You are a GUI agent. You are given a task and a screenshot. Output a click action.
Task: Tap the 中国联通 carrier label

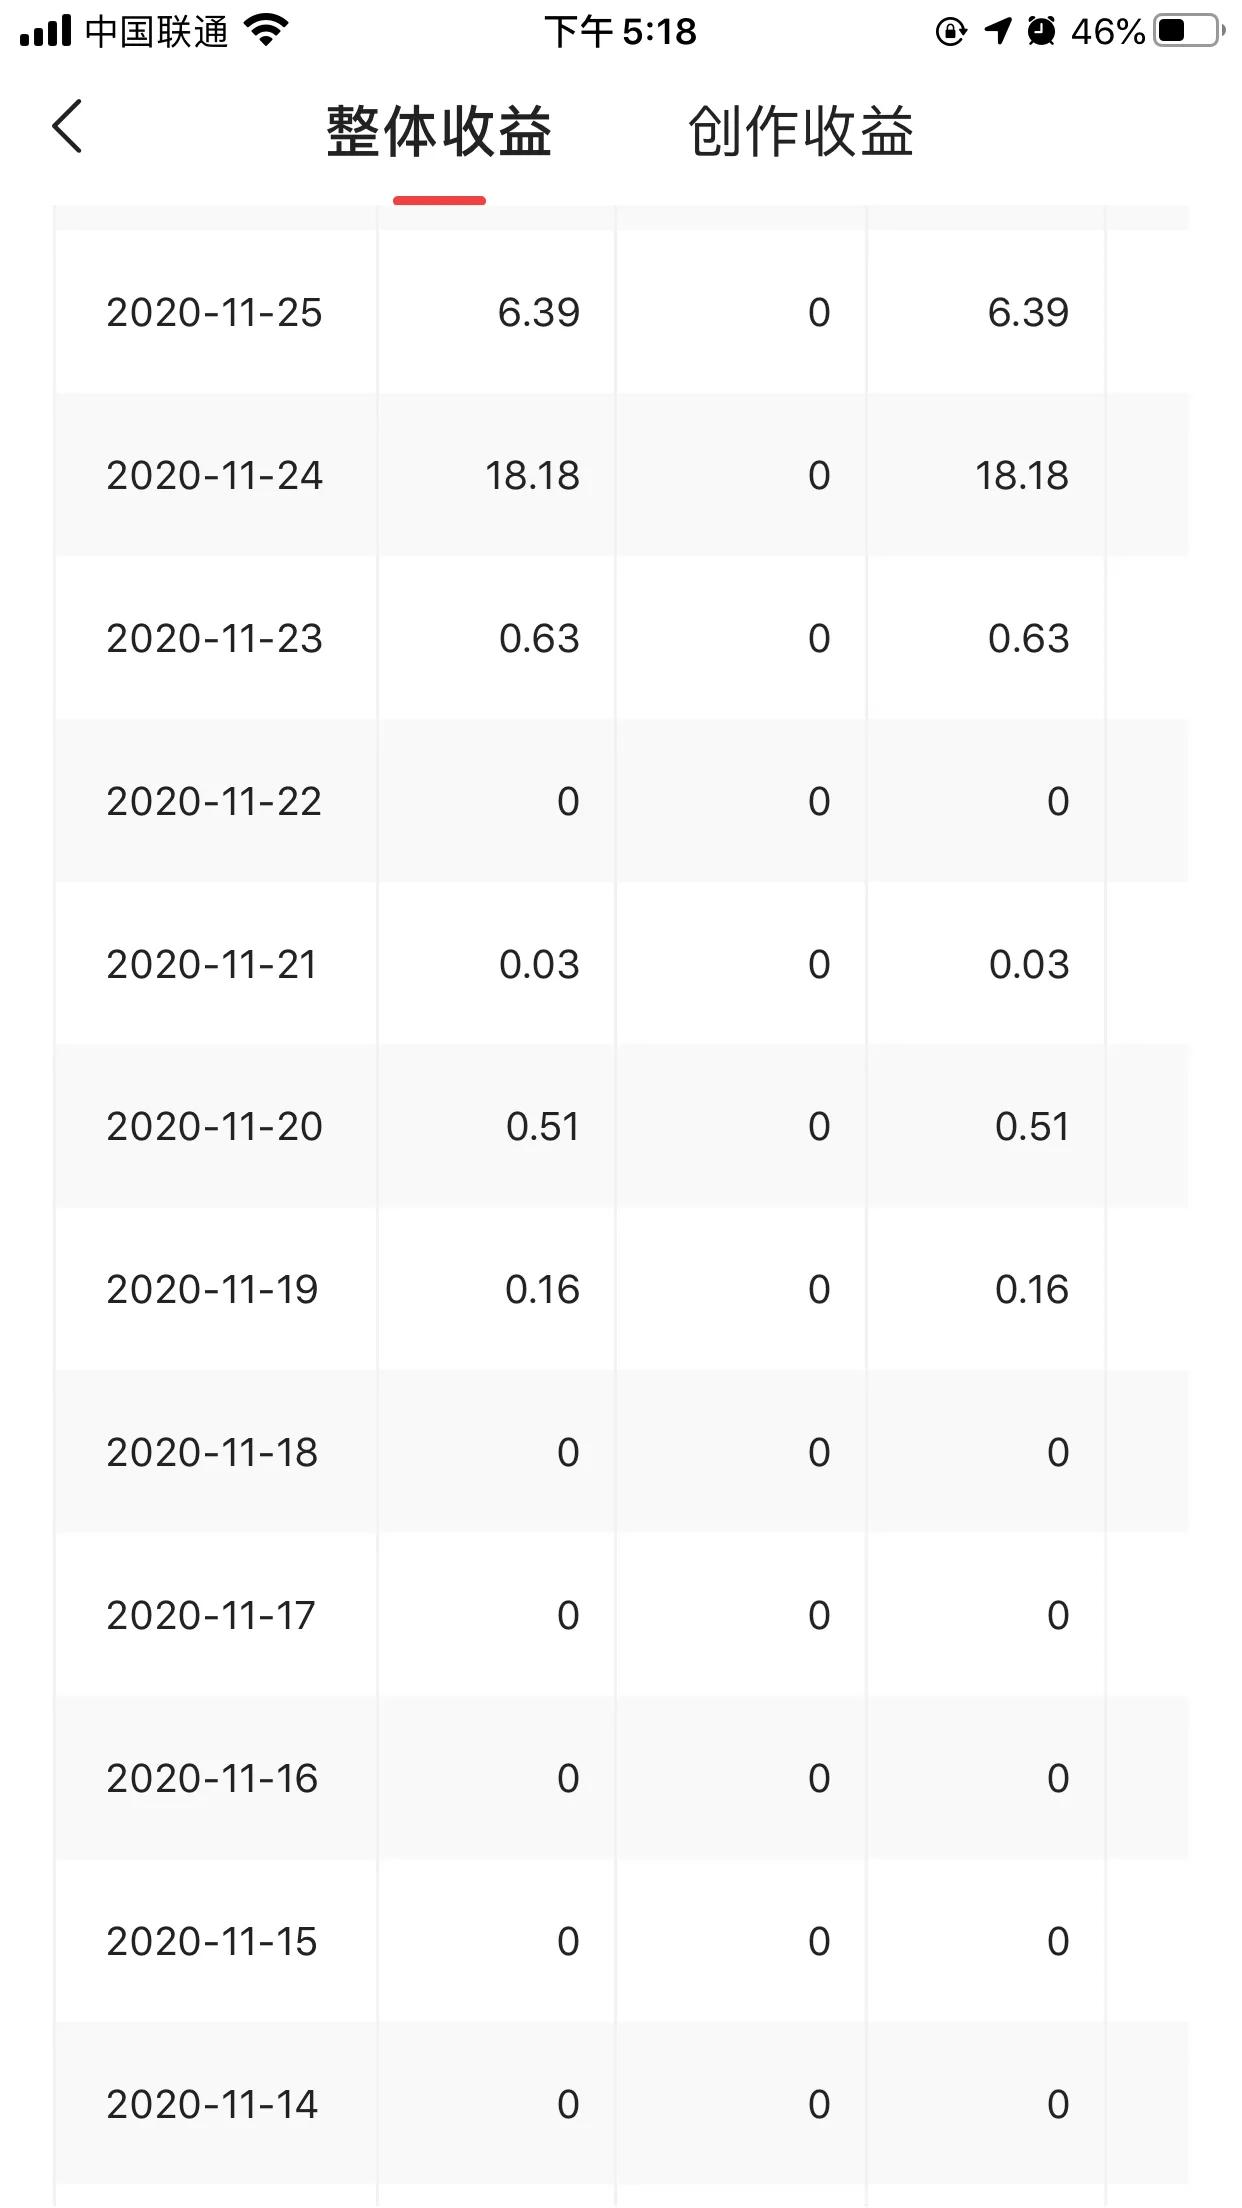(x=157, y=32)
